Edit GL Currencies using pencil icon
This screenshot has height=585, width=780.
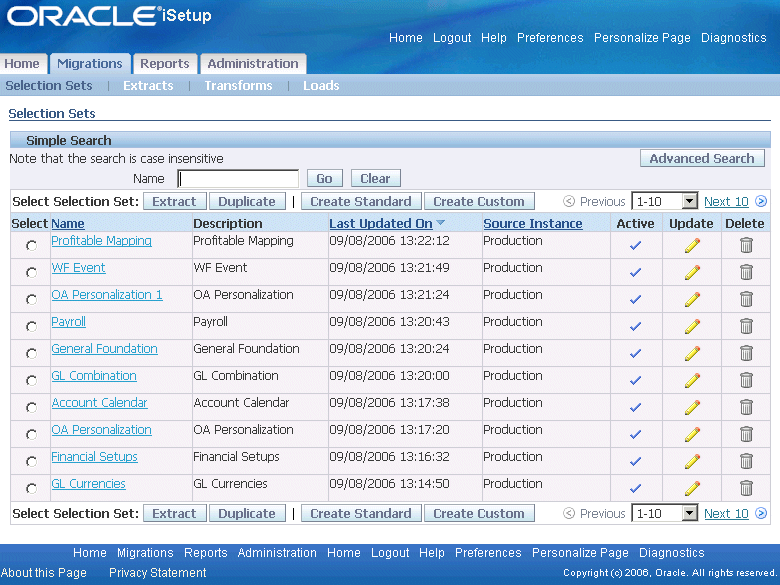[x=692, y=488]
